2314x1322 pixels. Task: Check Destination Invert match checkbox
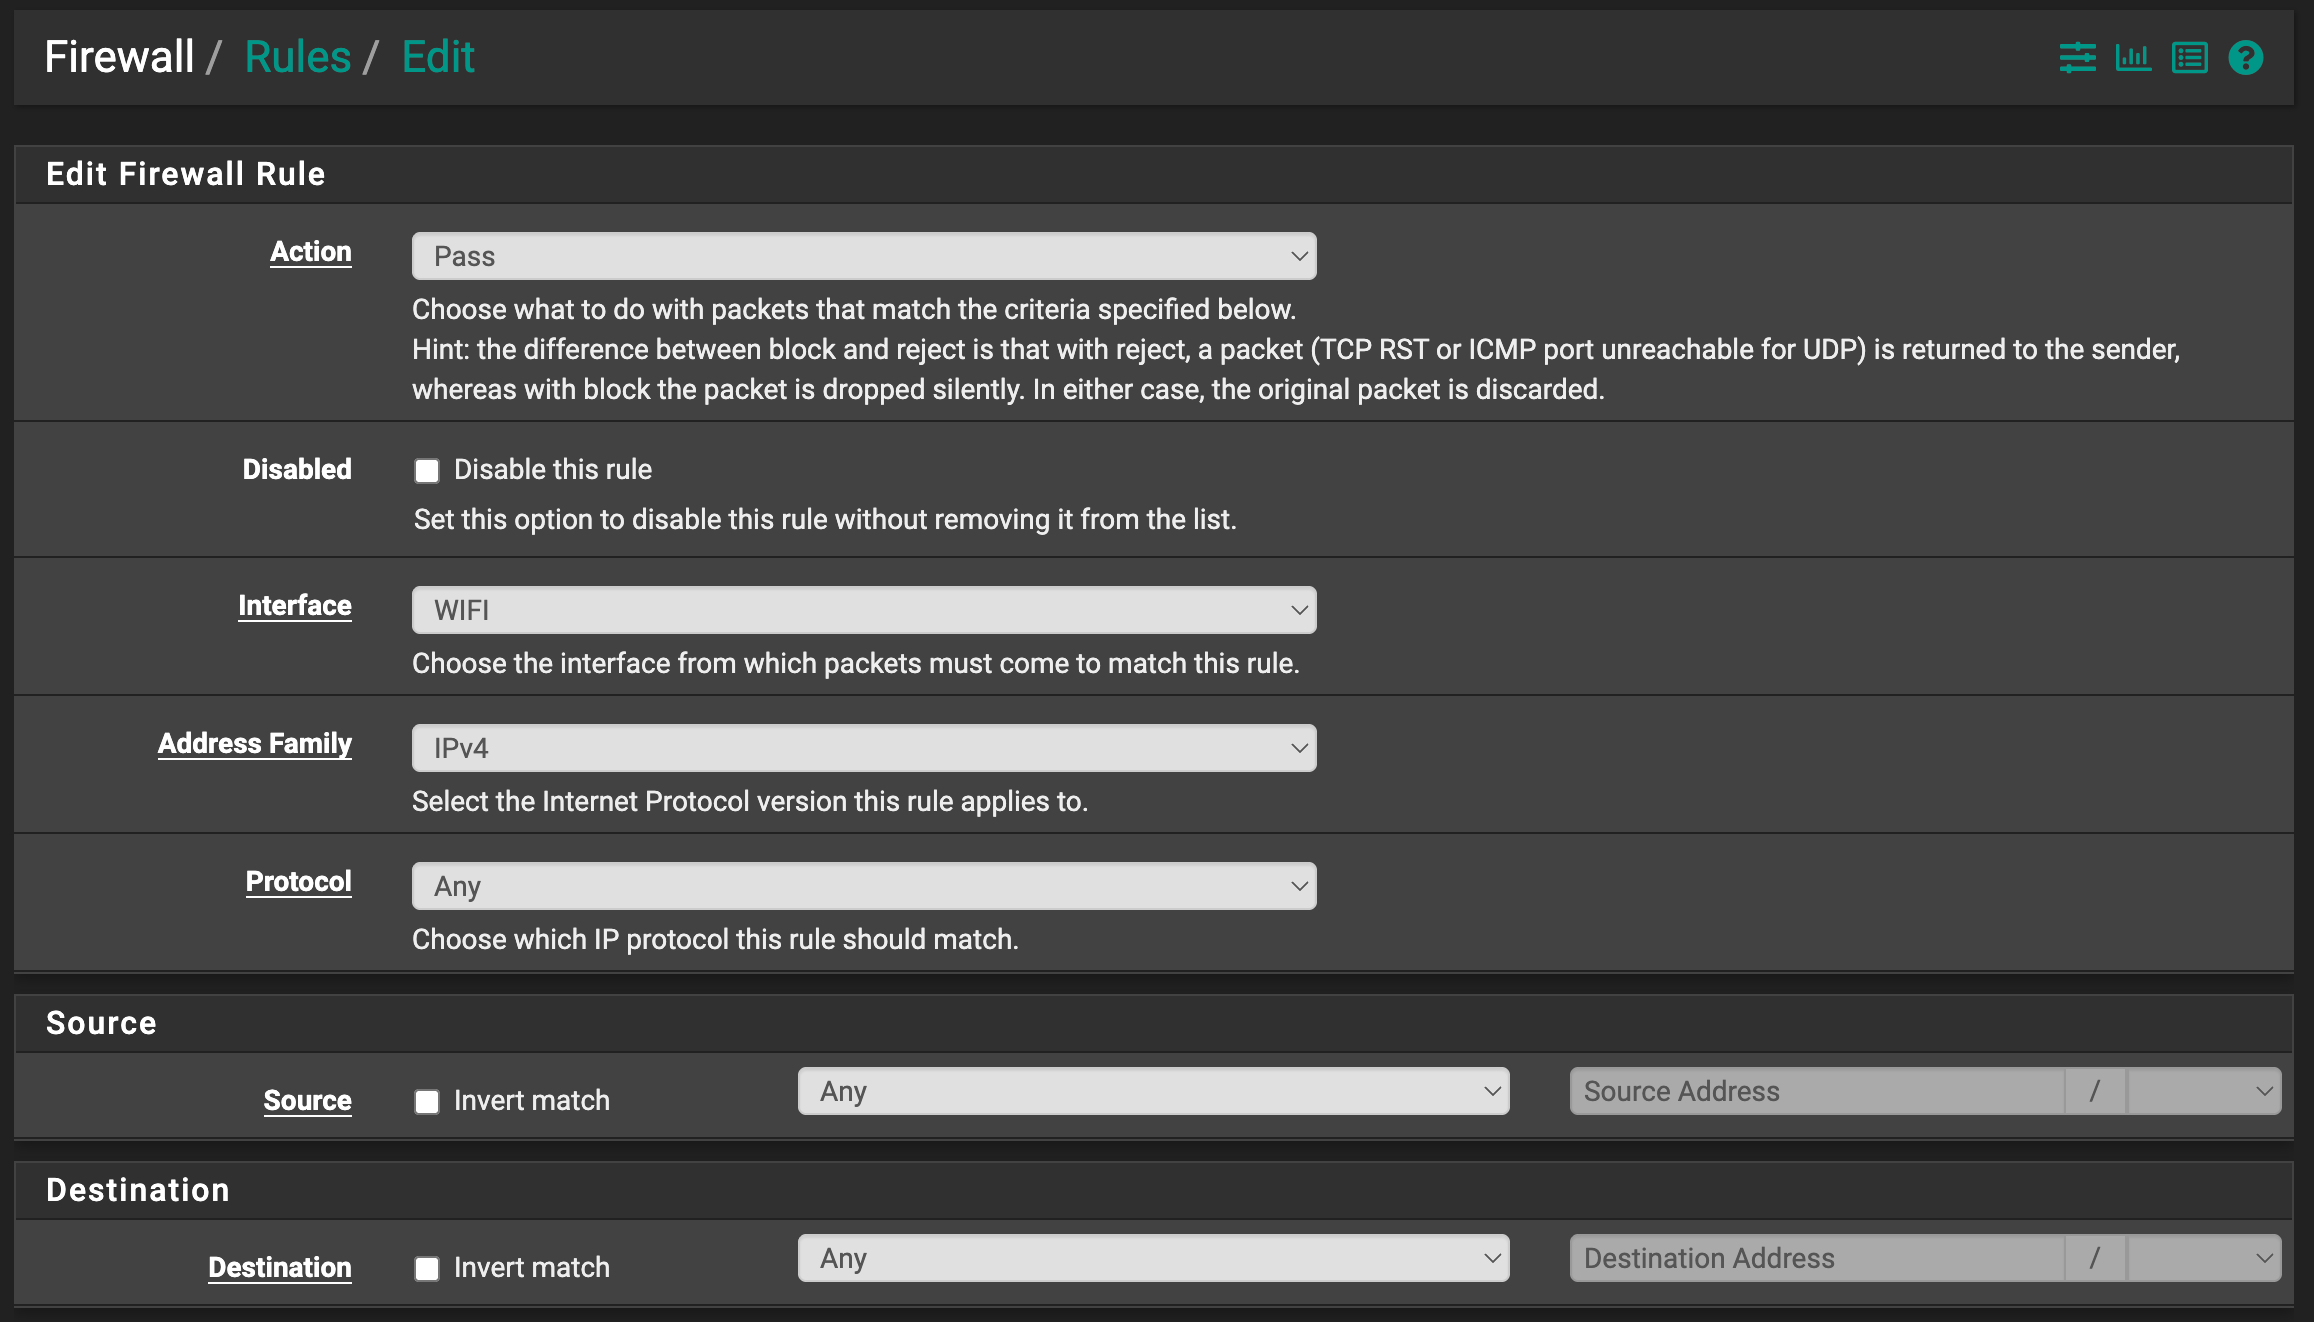coord(427,1269)
